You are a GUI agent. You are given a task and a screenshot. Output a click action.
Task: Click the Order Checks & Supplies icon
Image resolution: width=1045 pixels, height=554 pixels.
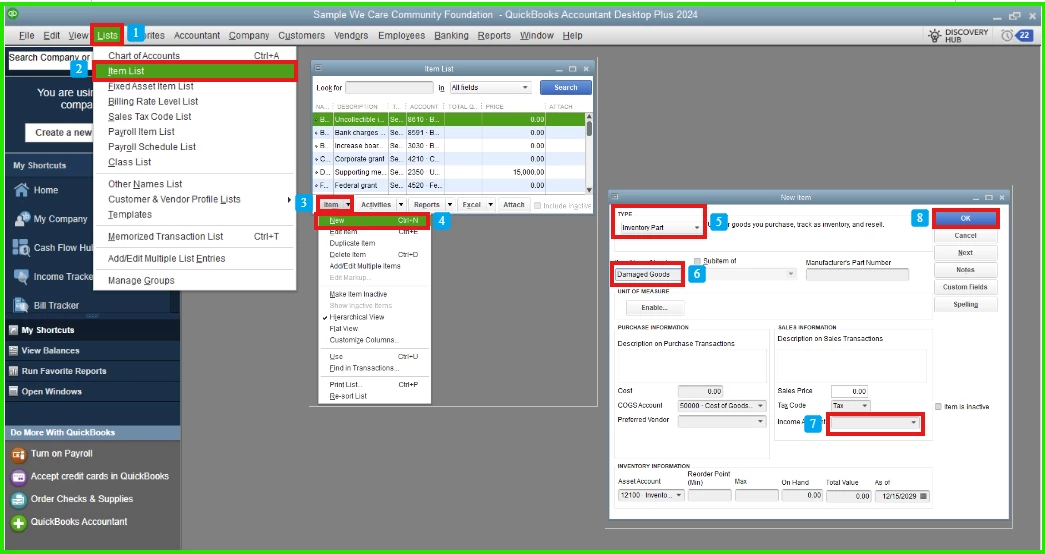(x=19, y=499)
